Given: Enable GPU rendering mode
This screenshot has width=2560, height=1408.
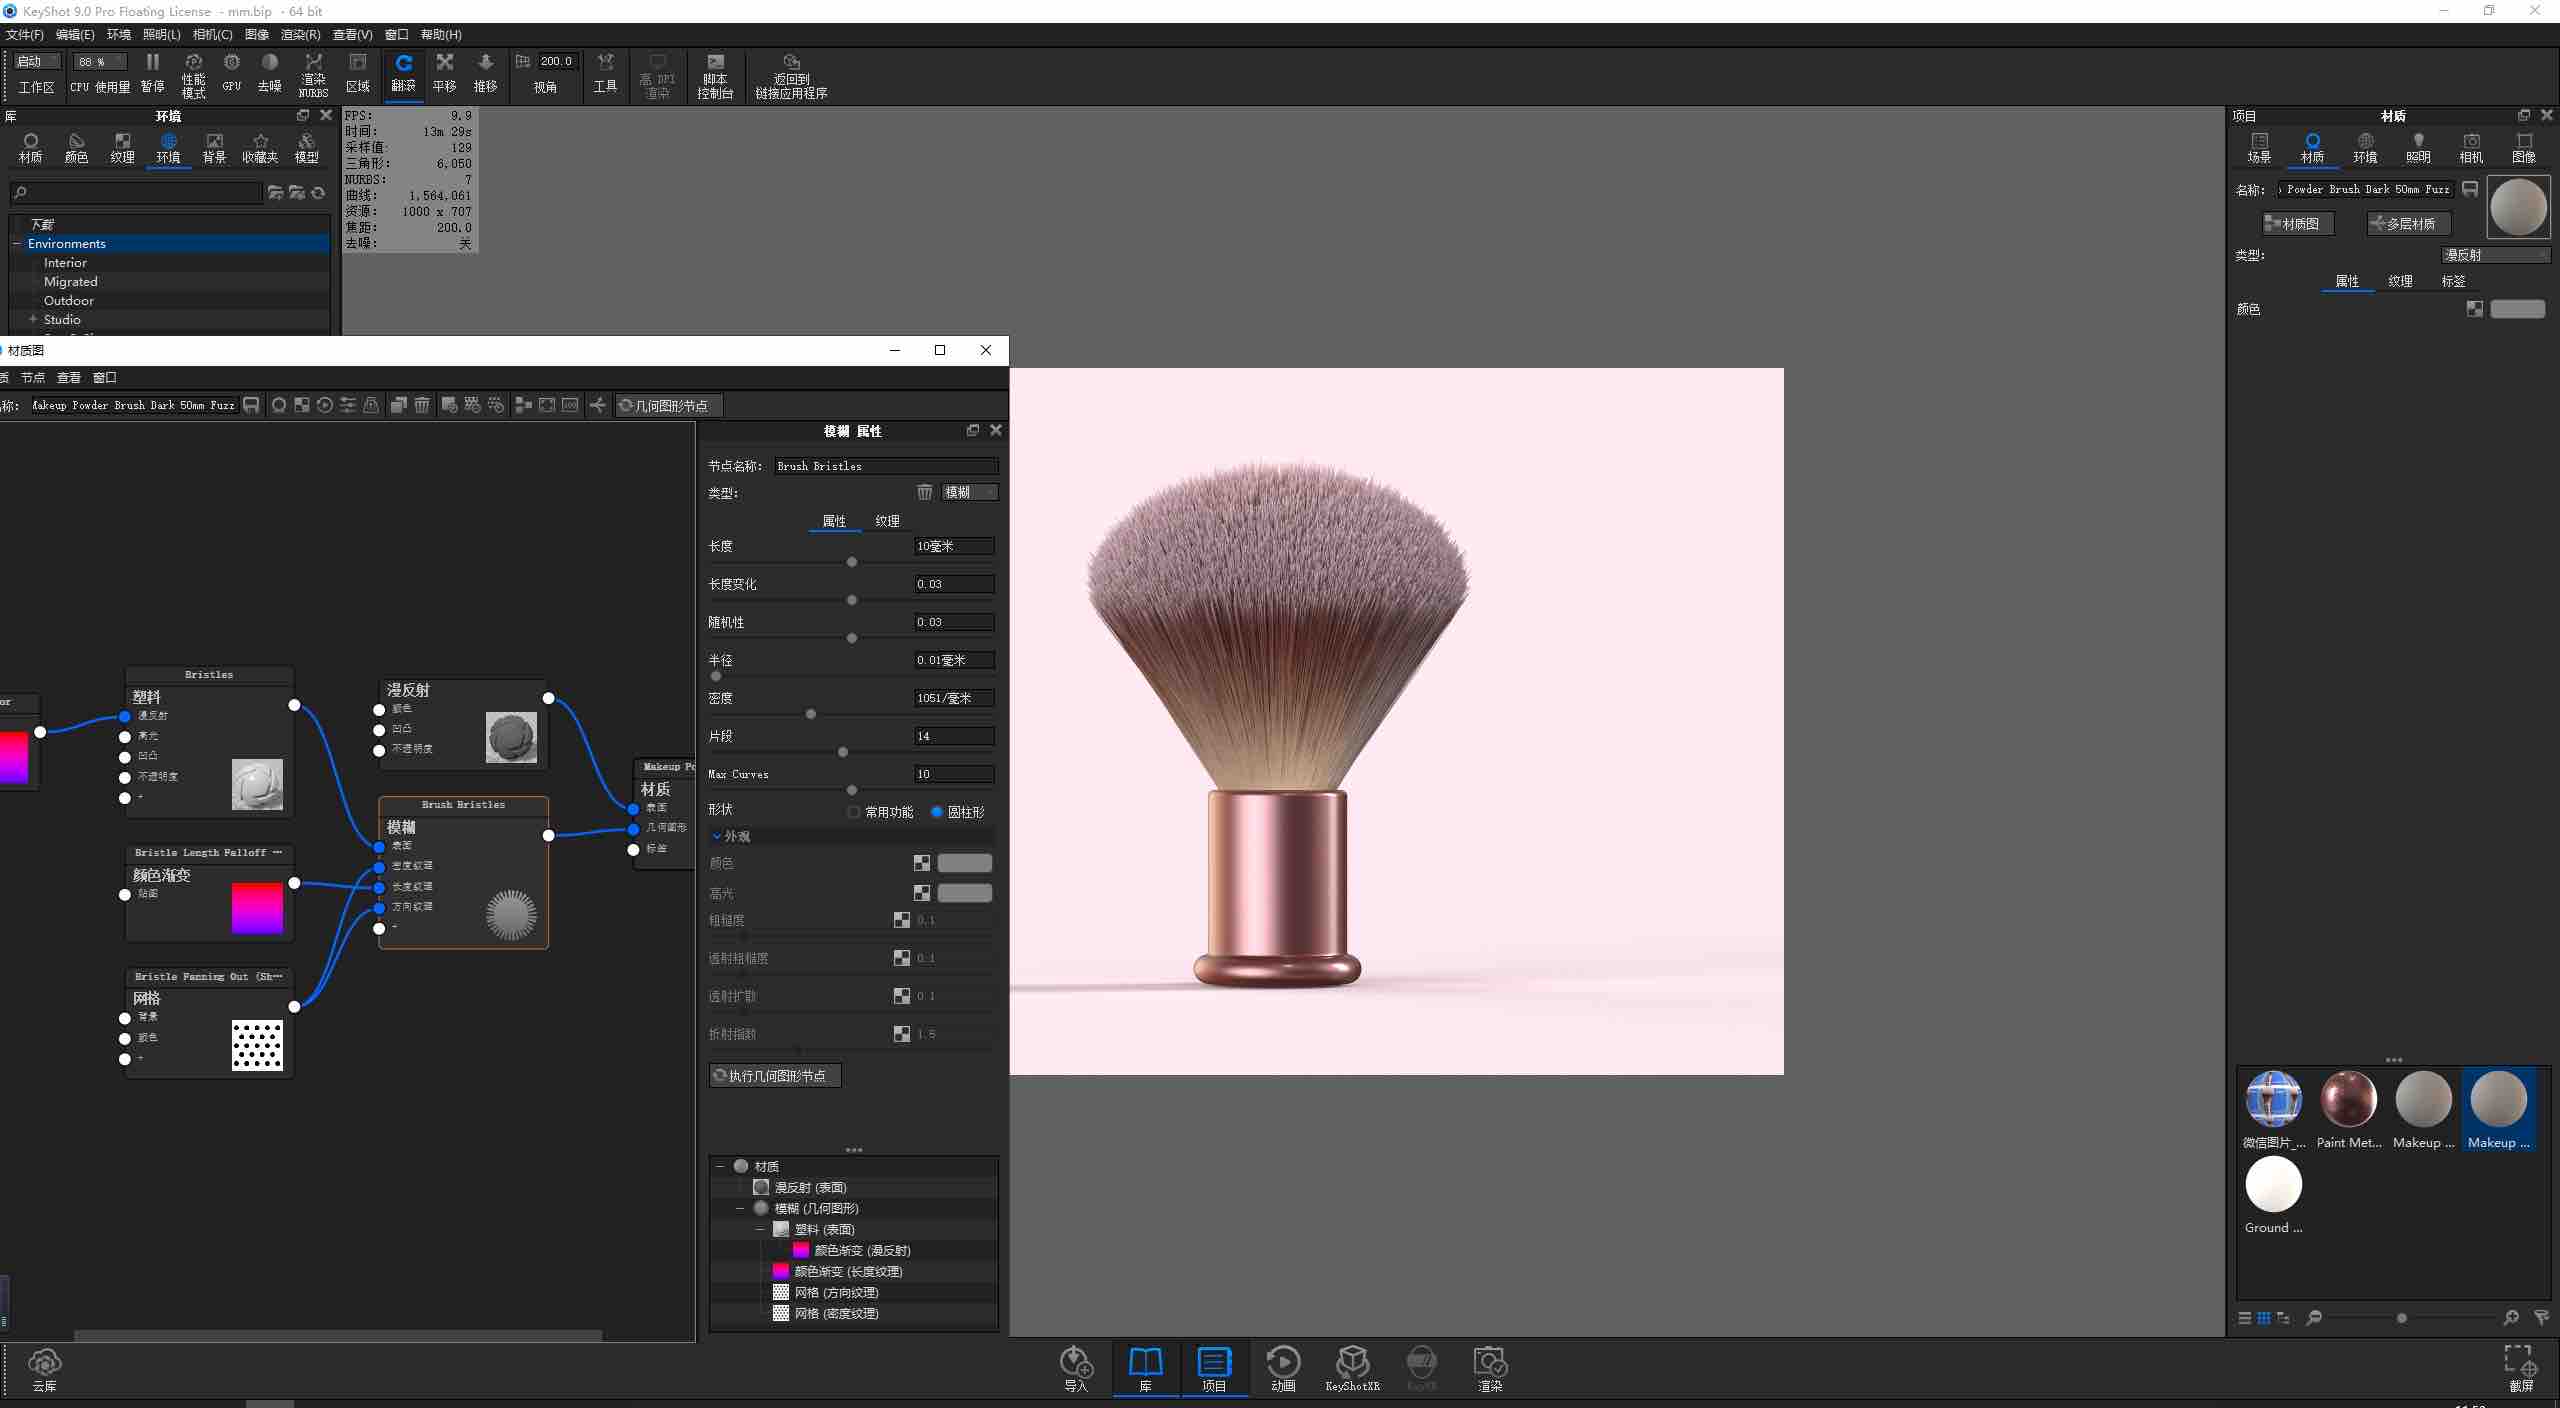Looking at the screenshot, I should [x=231, y=75].
